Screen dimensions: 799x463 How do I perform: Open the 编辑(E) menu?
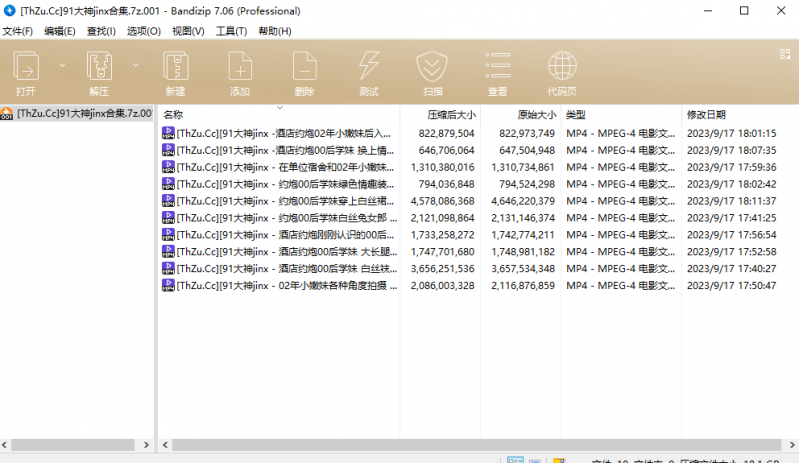60,31
